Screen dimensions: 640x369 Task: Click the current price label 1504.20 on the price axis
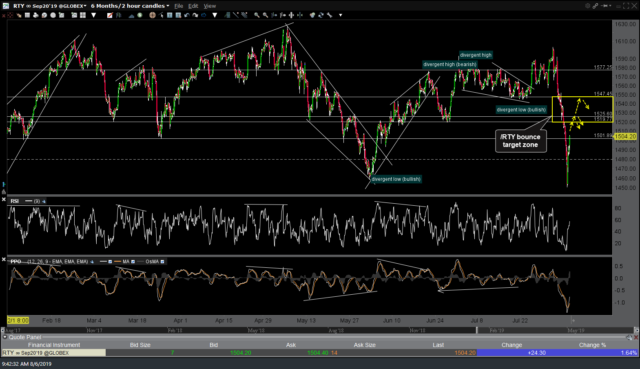[625, 136]
